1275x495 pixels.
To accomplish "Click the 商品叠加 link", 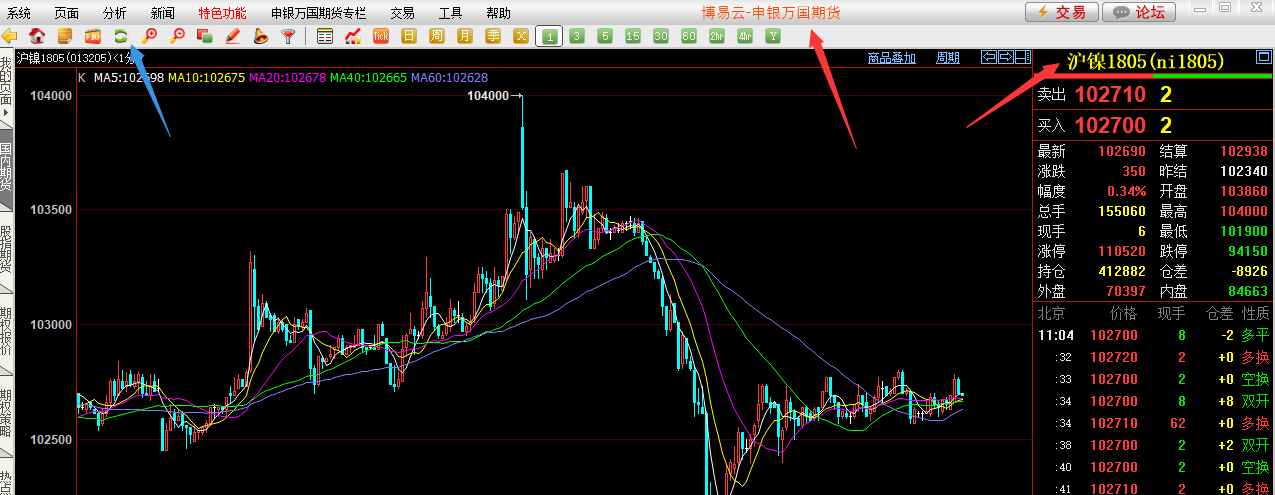I will pos(892,58).
